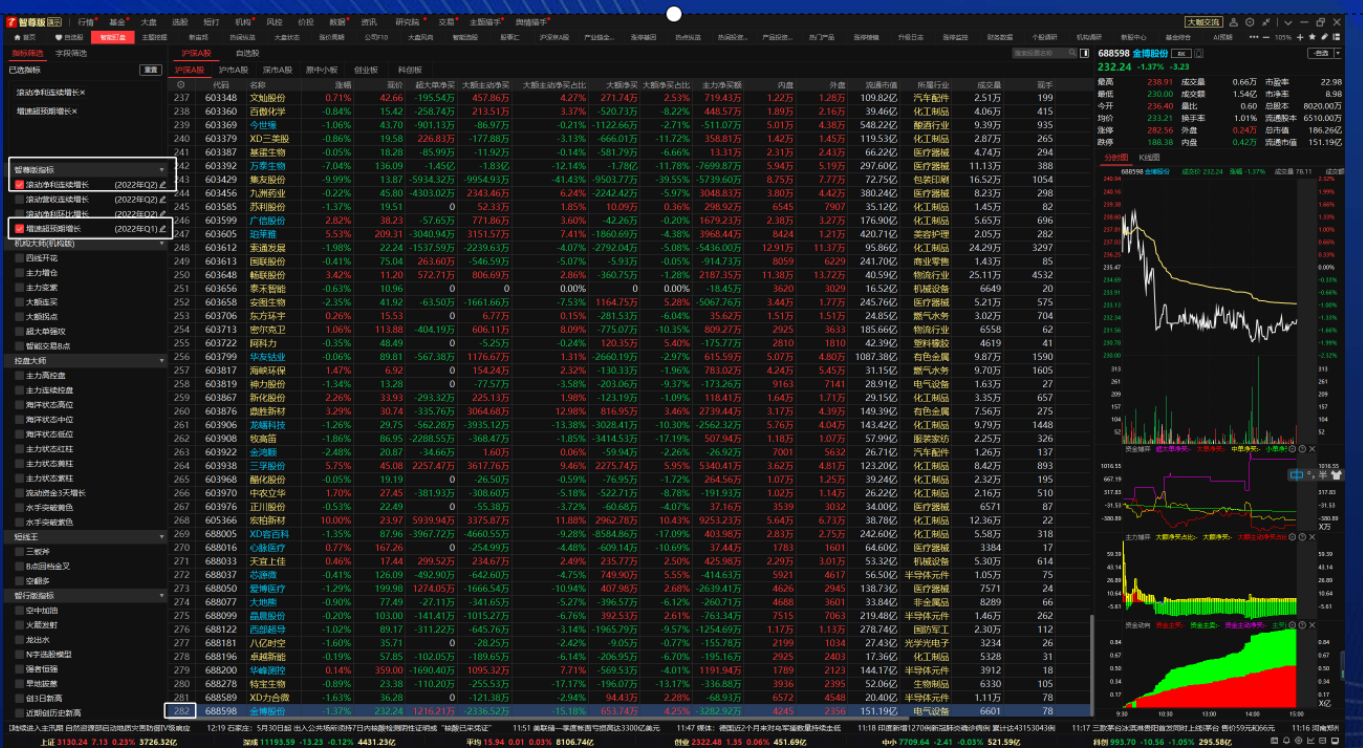Open the settings gear icon in title bar

pos(1249,22)
